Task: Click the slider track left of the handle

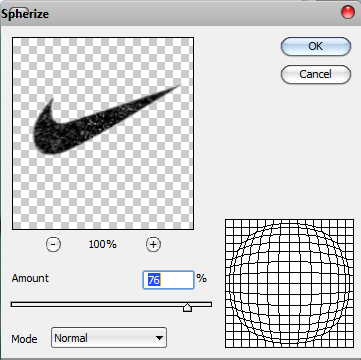Action: [97, 304]
